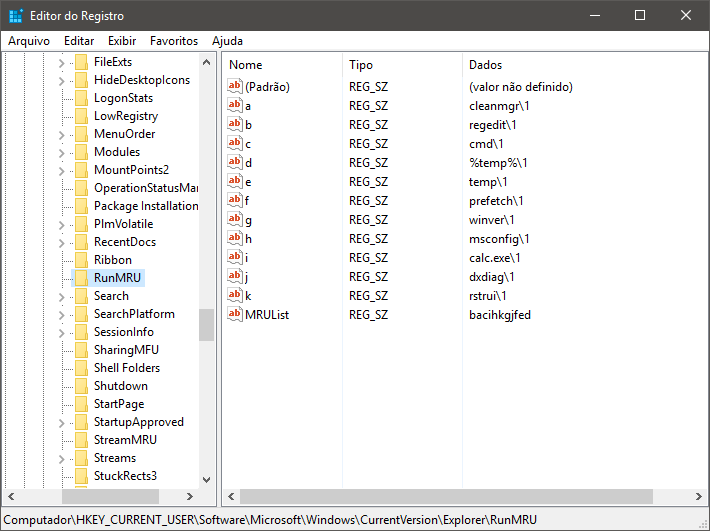Click the string value icon for 'j'
Screen dimensions: 710x531
(x=235, y=277)
